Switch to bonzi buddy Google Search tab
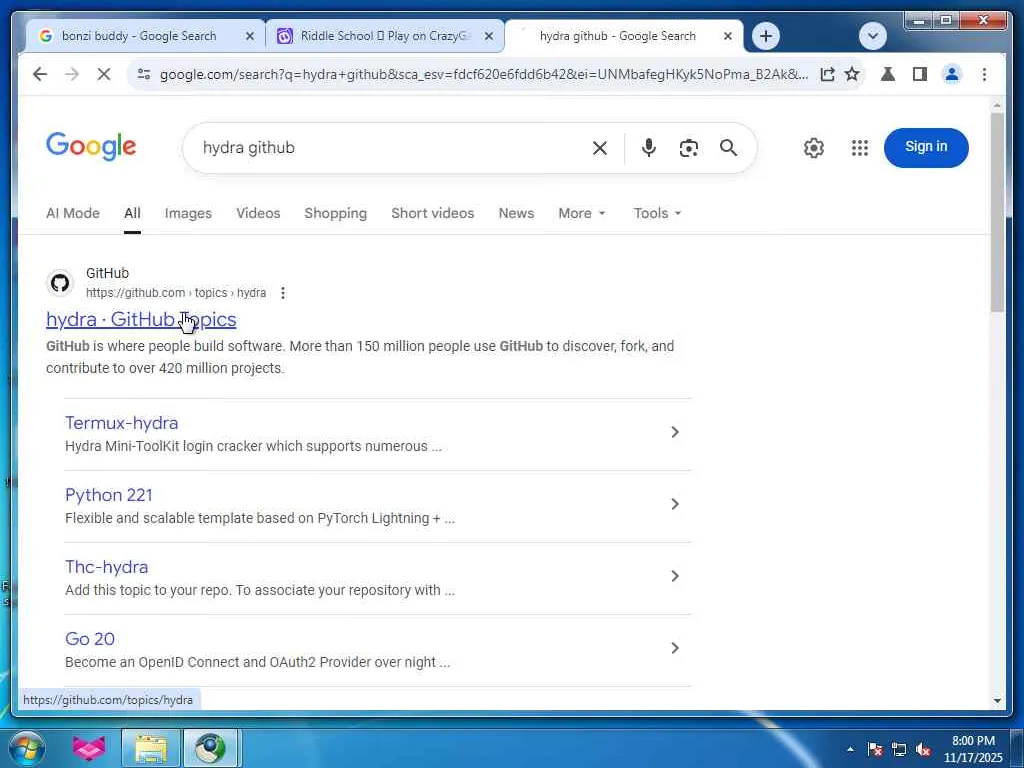Screen dimensions: 1024x768 click(139, 36)
